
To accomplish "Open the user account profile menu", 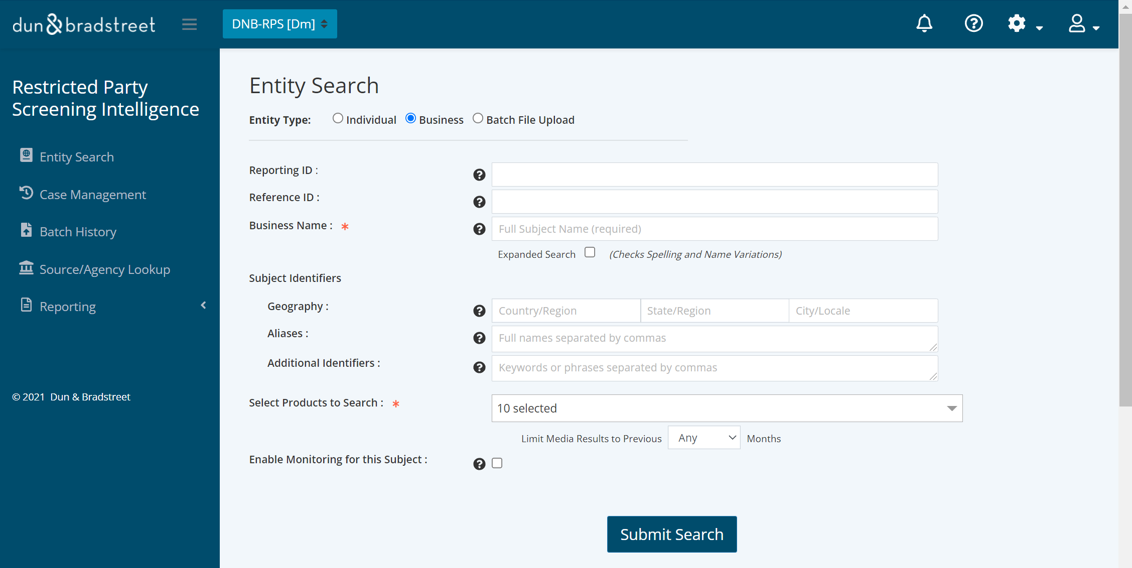I will (x=1082, y=24).
